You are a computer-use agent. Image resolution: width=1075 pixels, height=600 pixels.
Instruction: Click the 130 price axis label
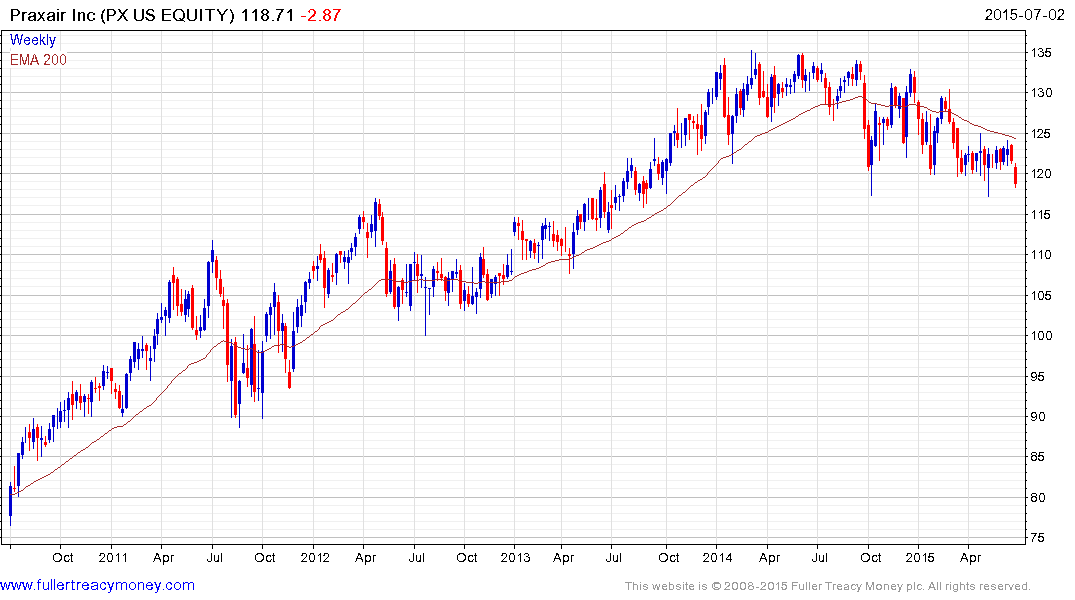[1041, 93]
